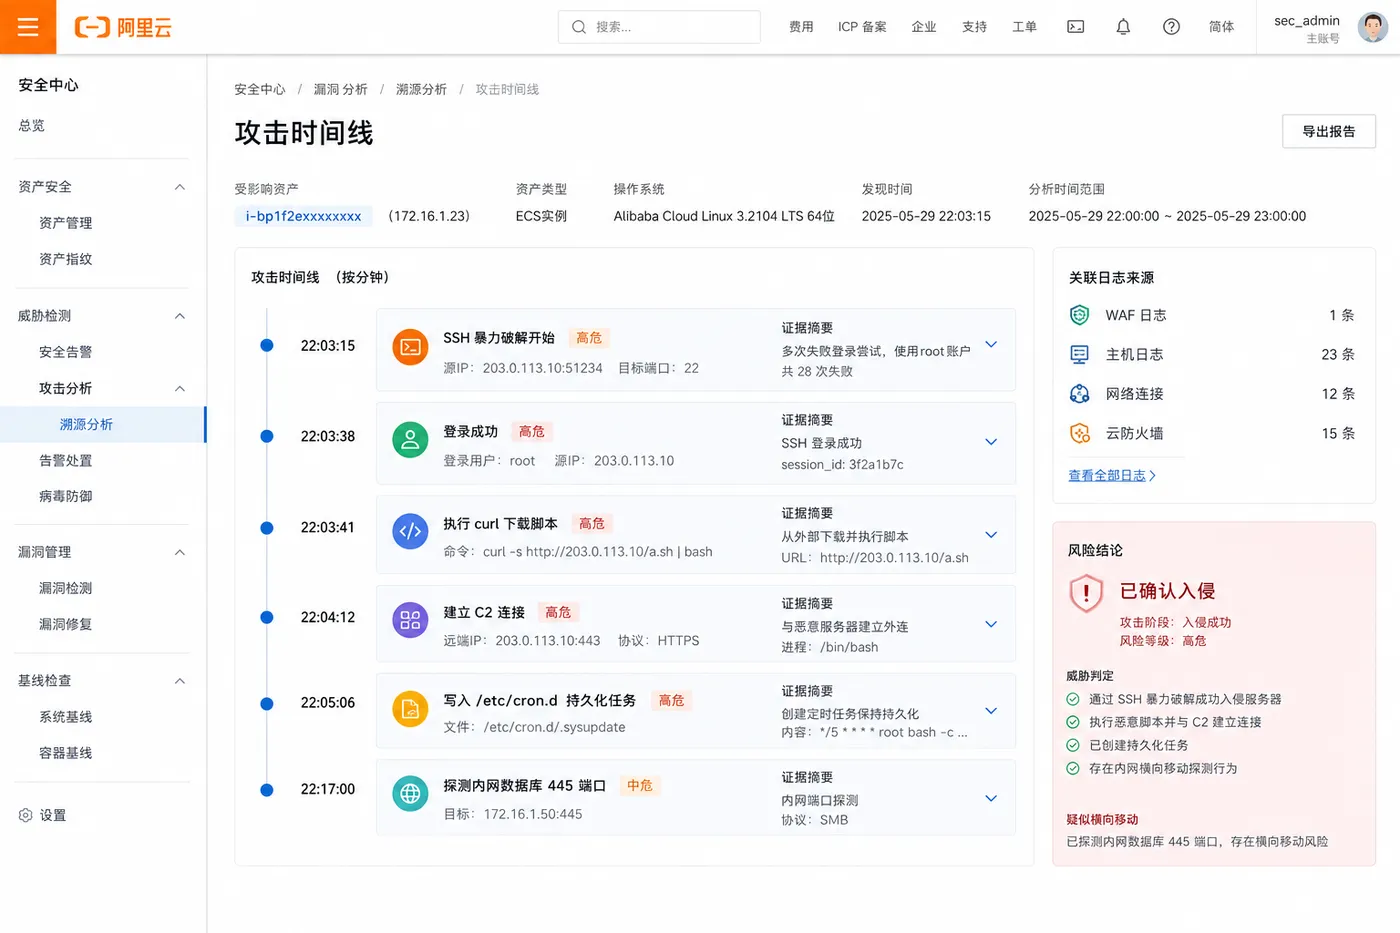The image size is (1400, 933).
Task: Go to 漏洞 分析 breadcrumb
Action: (x=341, y=89)
